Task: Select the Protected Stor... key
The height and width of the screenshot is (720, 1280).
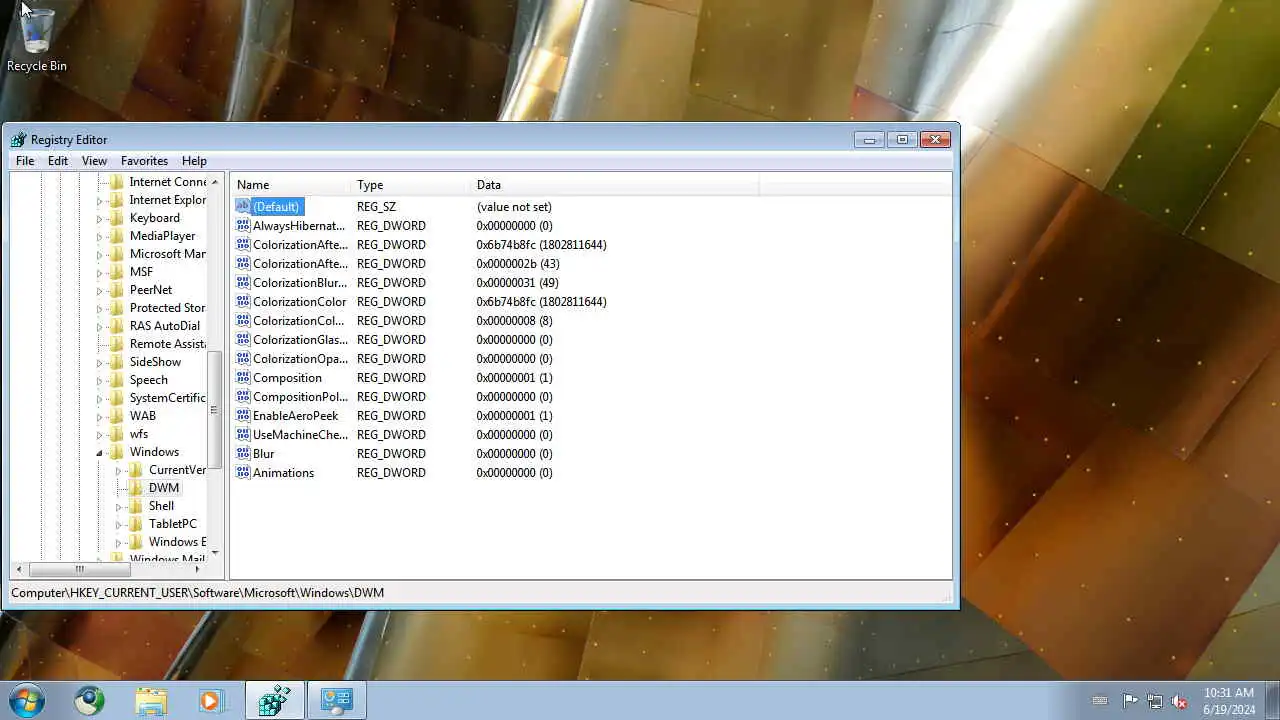Action: 167,308
